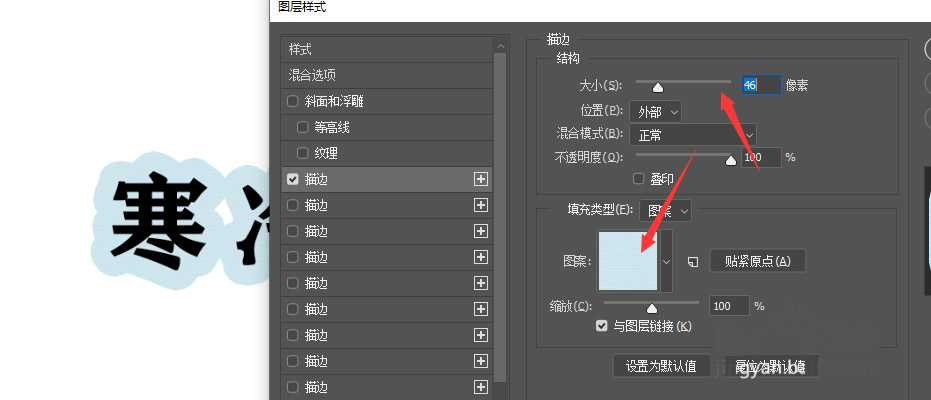Viewport: 931px width, 400px height.
Task: Click the plus icon on the fourth 描边 row
Action: click(x=481, y=257)
